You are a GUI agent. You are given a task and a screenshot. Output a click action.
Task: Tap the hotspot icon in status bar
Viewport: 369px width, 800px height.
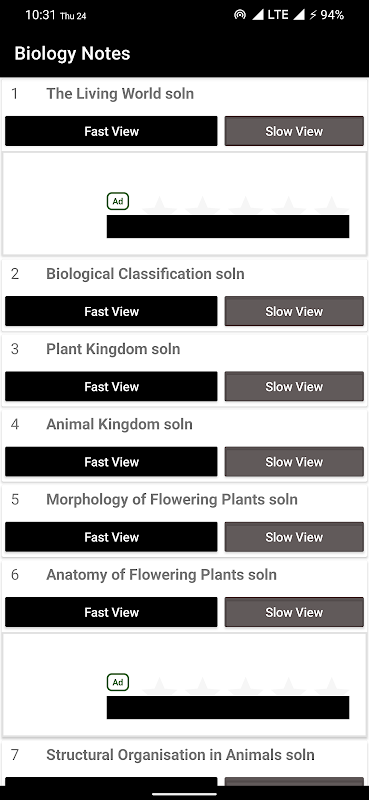tap(239, 15)
